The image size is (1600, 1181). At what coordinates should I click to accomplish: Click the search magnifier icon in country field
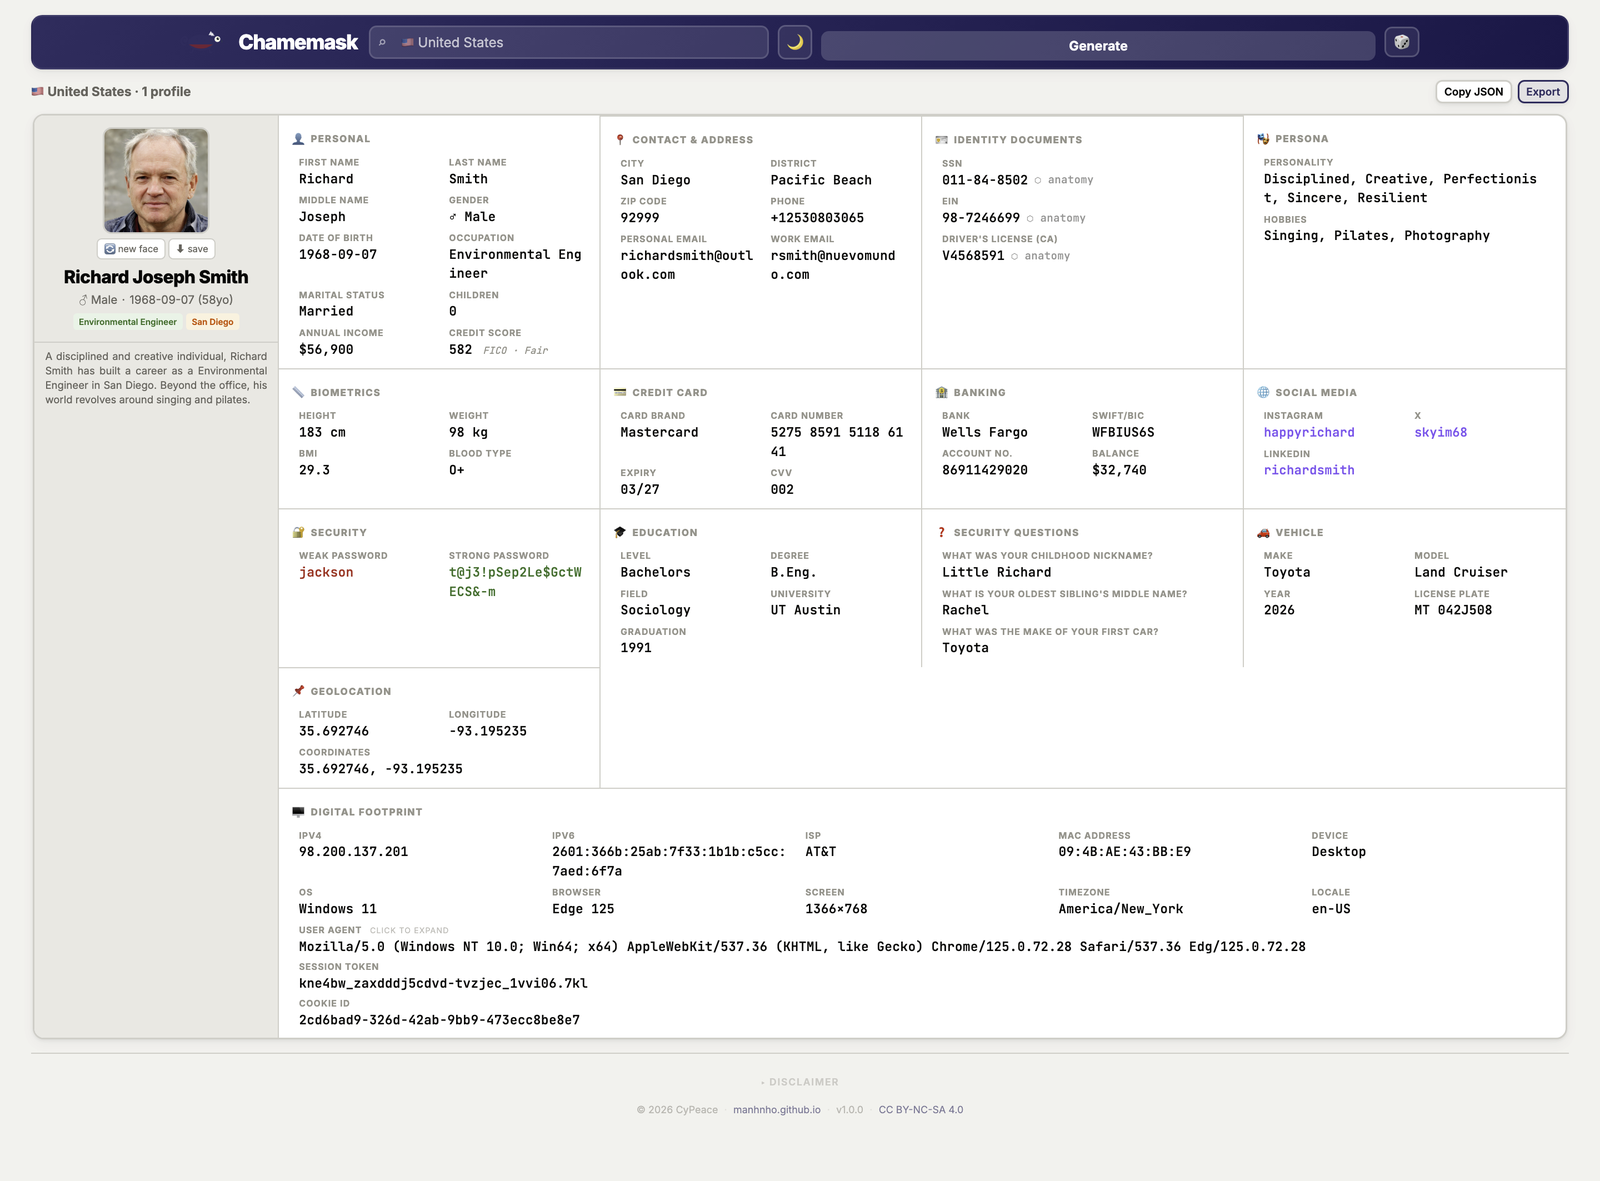[382, 43]
